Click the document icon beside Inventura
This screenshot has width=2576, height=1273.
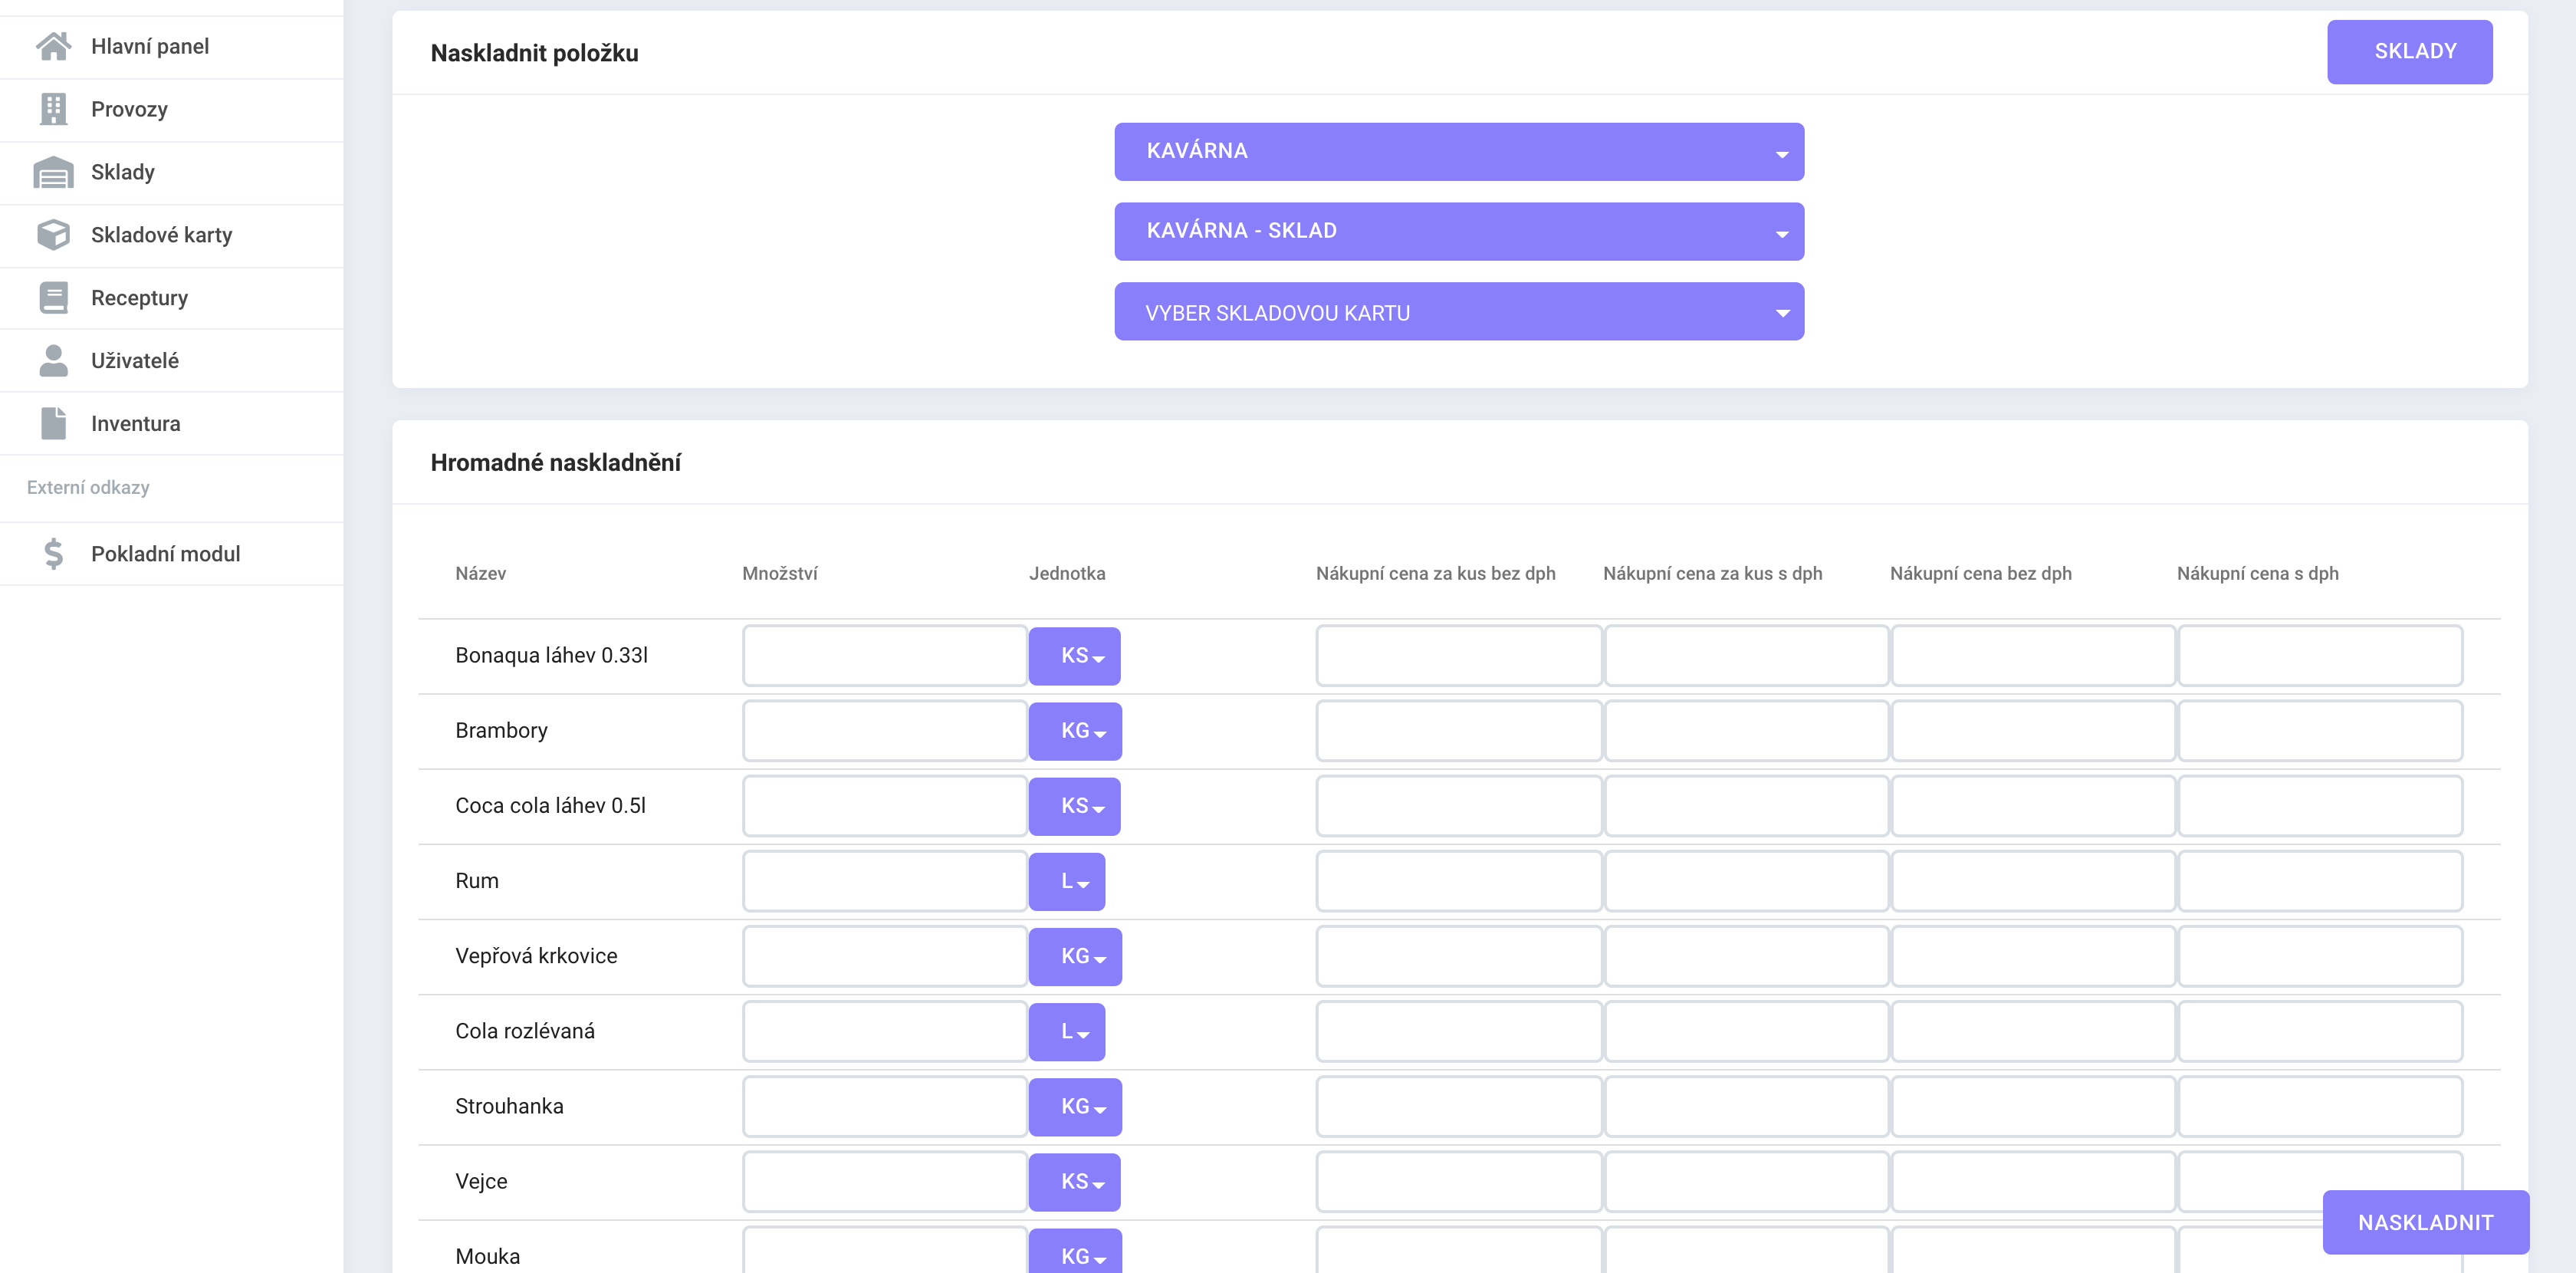[53, 424]
